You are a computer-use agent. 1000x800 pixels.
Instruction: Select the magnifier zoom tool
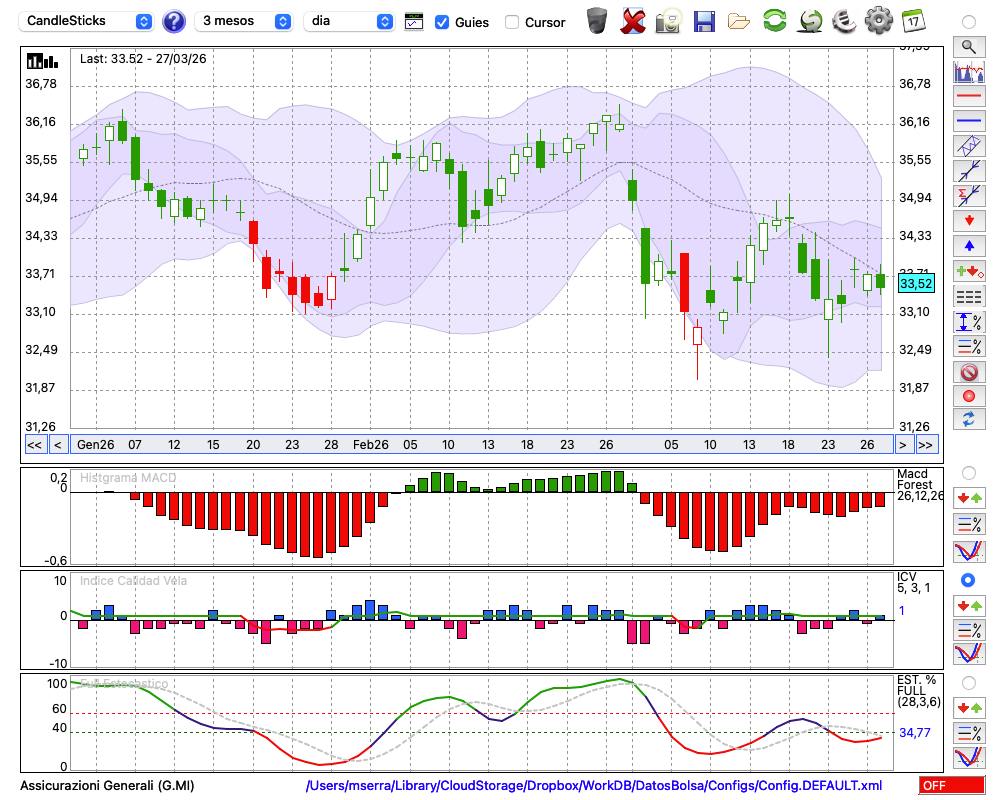[x=969, y=47]
